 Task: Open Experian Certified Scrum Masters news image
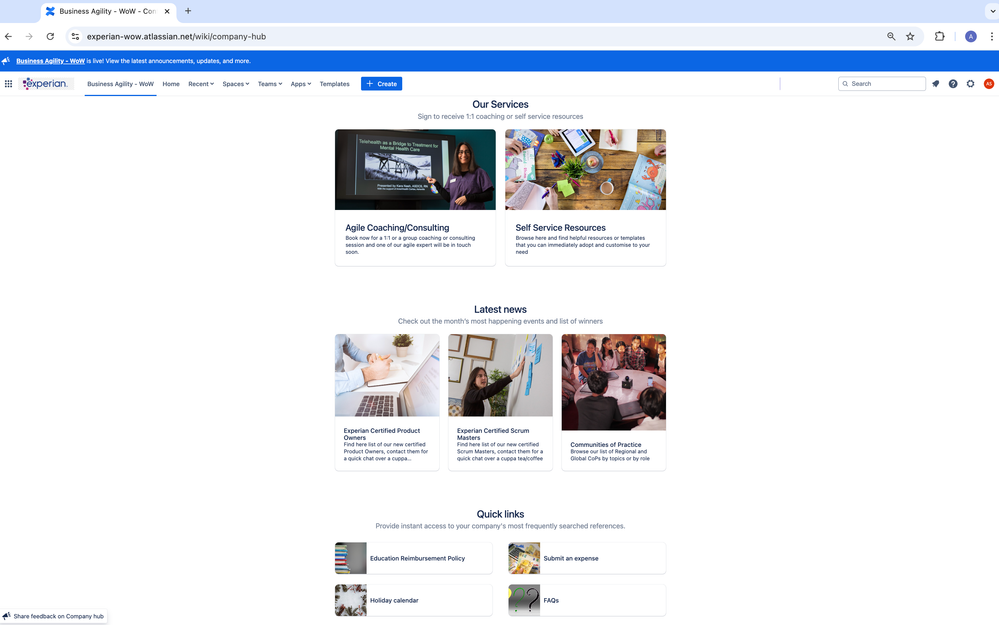(500, 375)
